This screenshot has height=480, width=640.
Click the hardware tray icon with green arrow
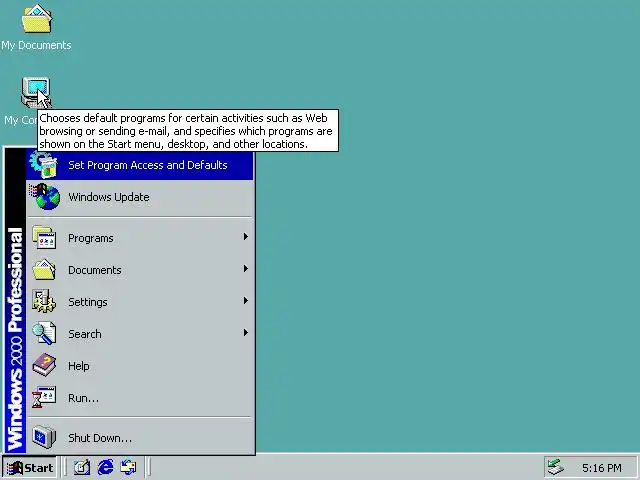click(x=556, y=467)
